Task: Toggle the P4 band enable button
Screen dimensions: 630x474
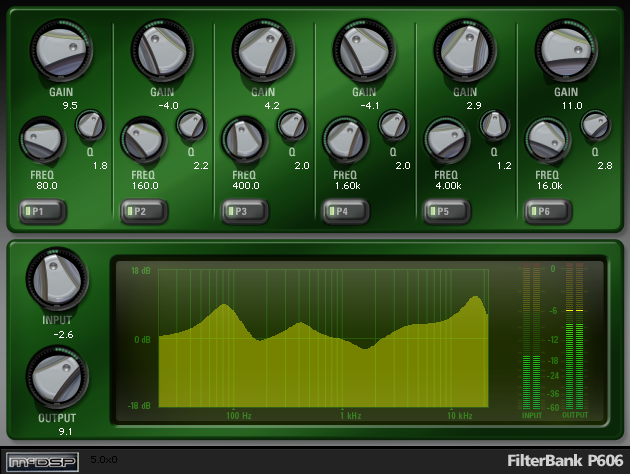Action: click(346, 211)
